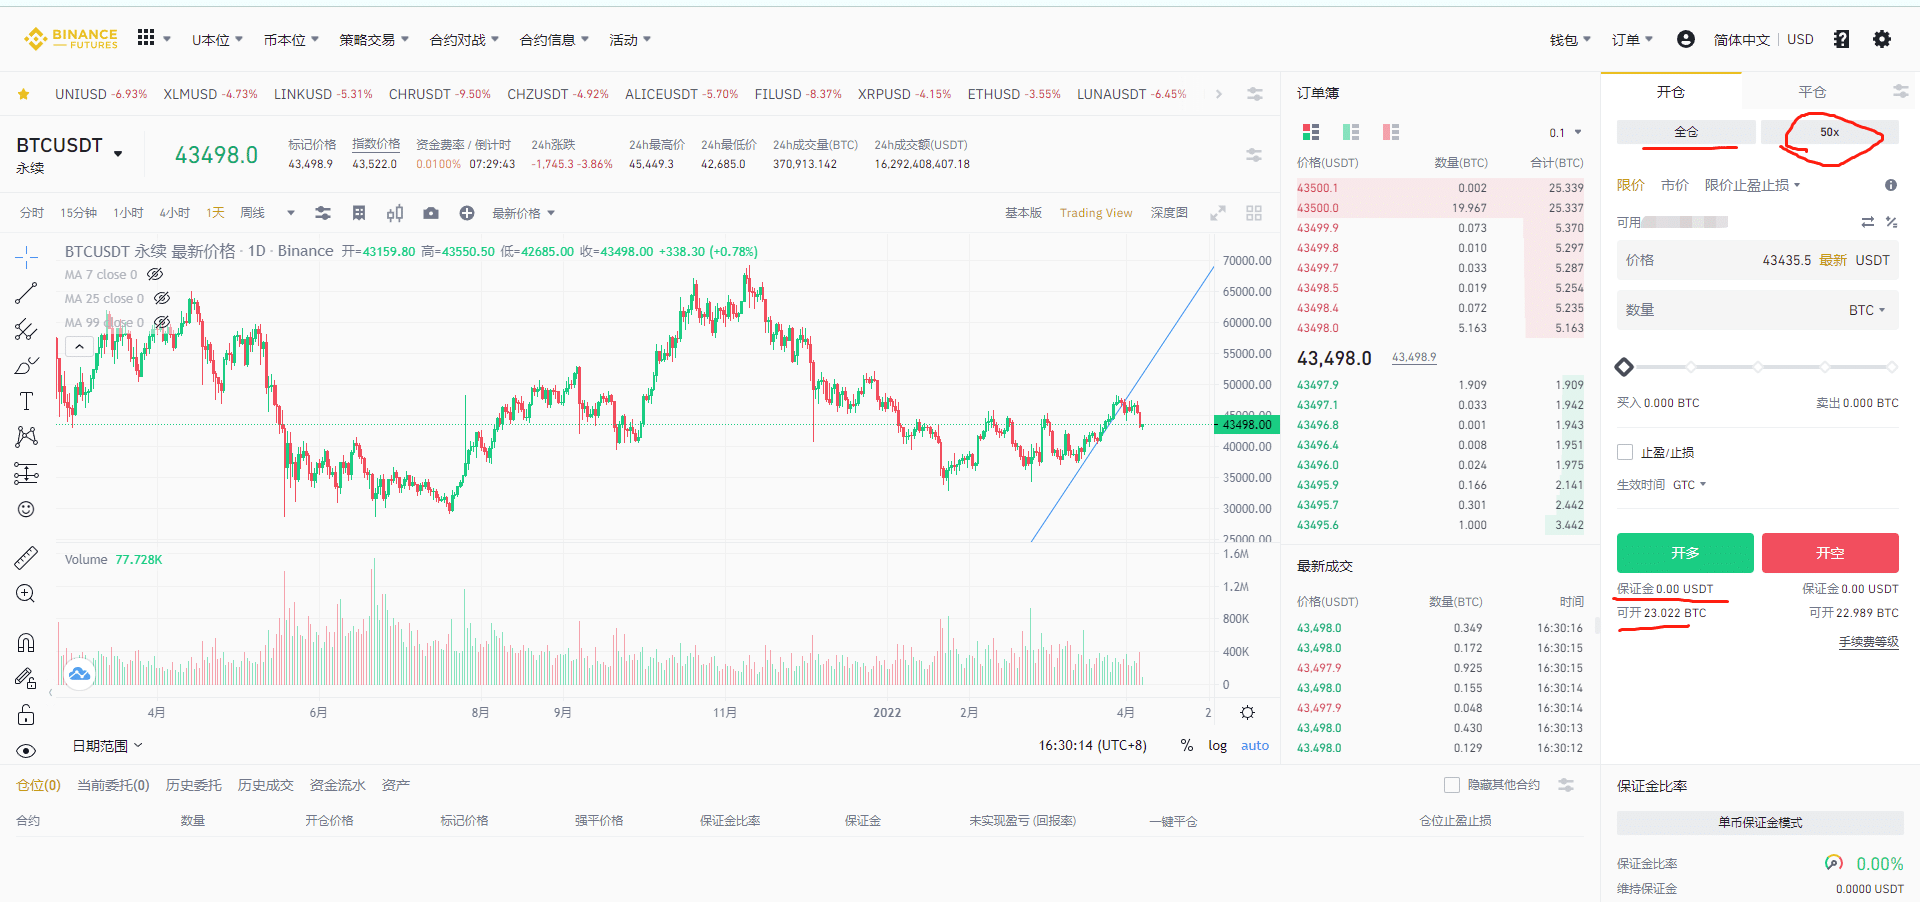Select the measure (ruler) tool
This screenshot has width=1920, height=902.
point(26,557)
